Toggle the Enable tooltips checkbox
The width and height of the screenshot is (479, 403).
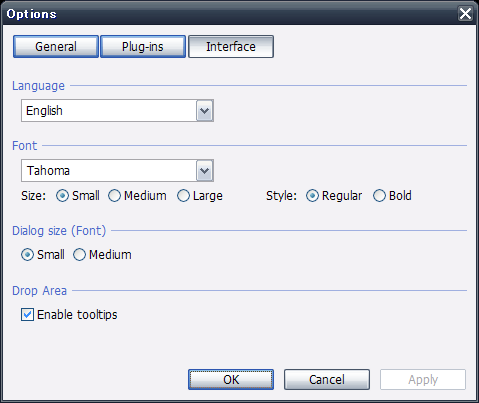pyautogui.click(x=27, y=315)
